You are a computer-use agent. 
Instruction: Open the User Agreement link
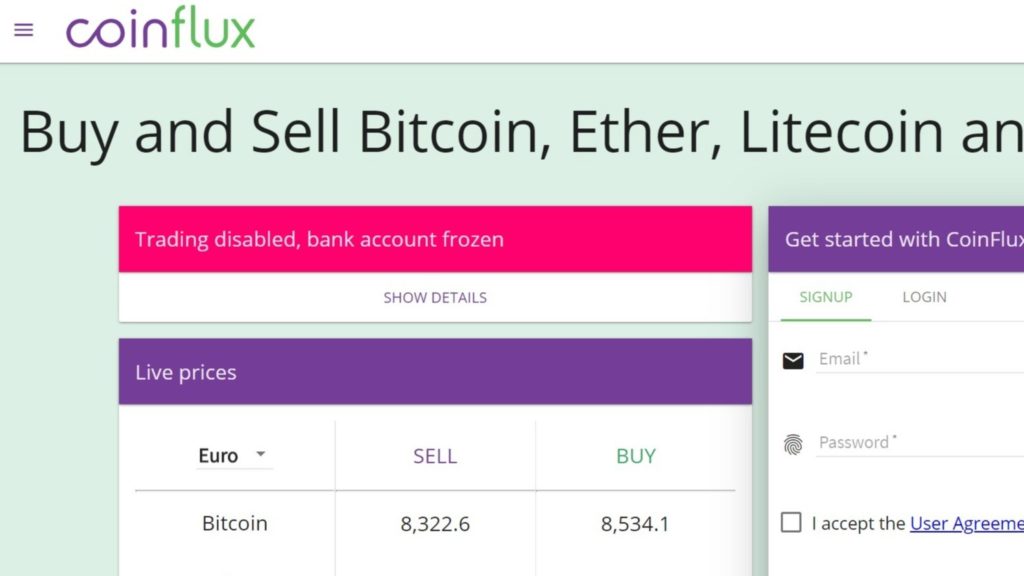click(967, 523)
